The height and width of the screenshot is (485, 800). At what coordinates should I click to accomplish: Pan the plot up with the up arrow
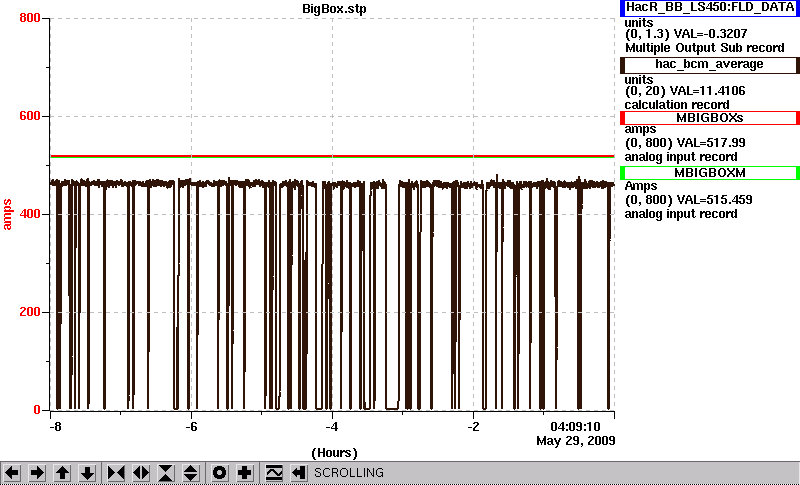[x=62, y=473]
